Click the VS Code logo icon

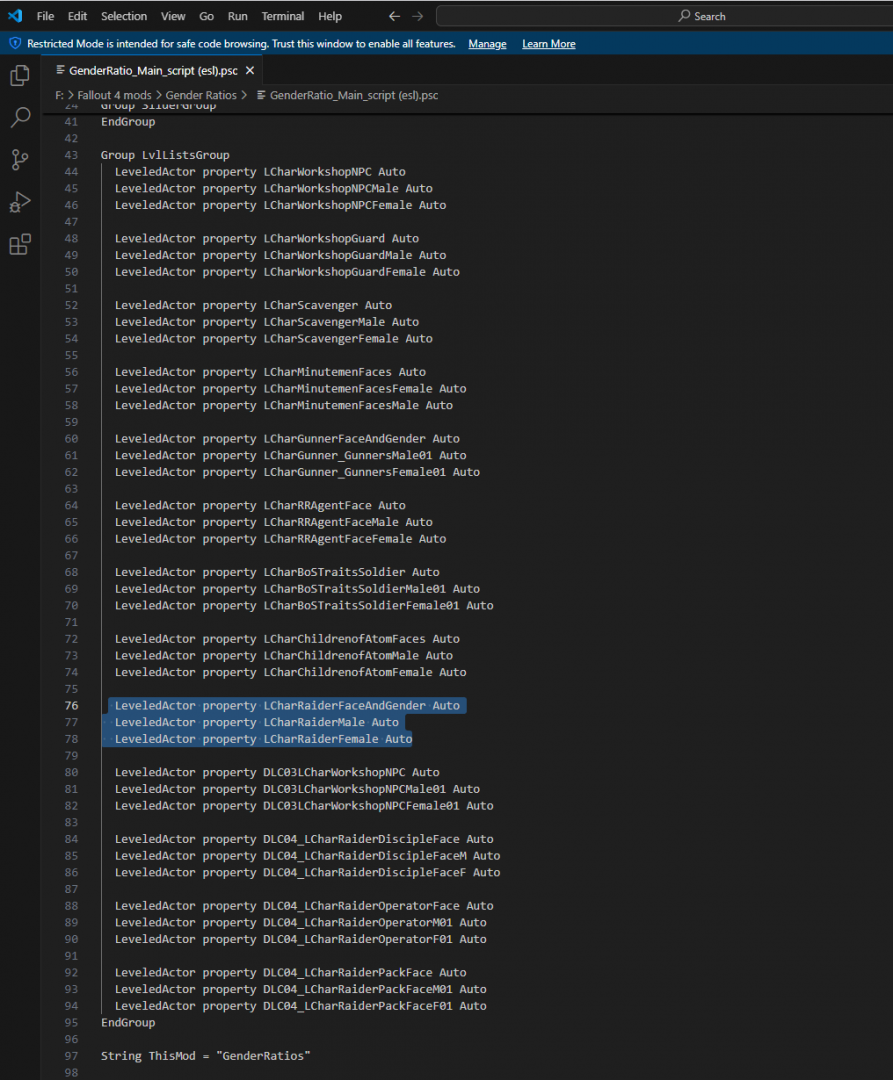[15, 16]
